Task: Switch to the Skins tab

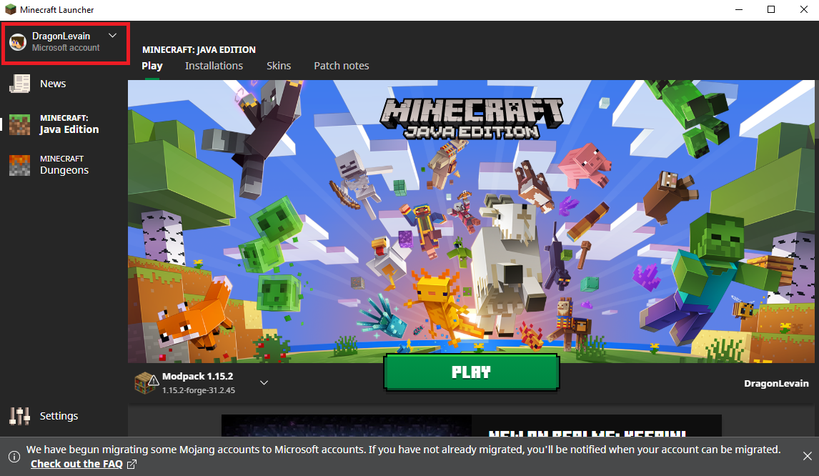Action: (278, 66)
